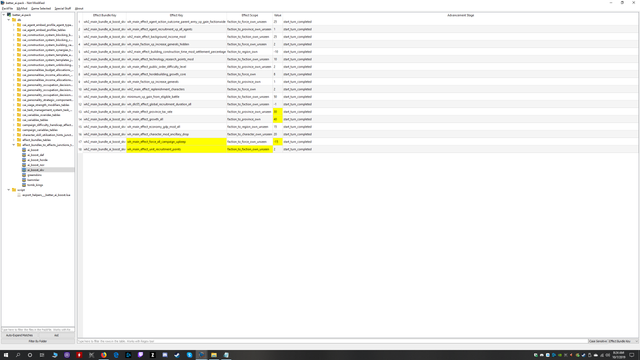
Task: Select cai_task_management_system_task folder
Action: [x=47, y=110]
